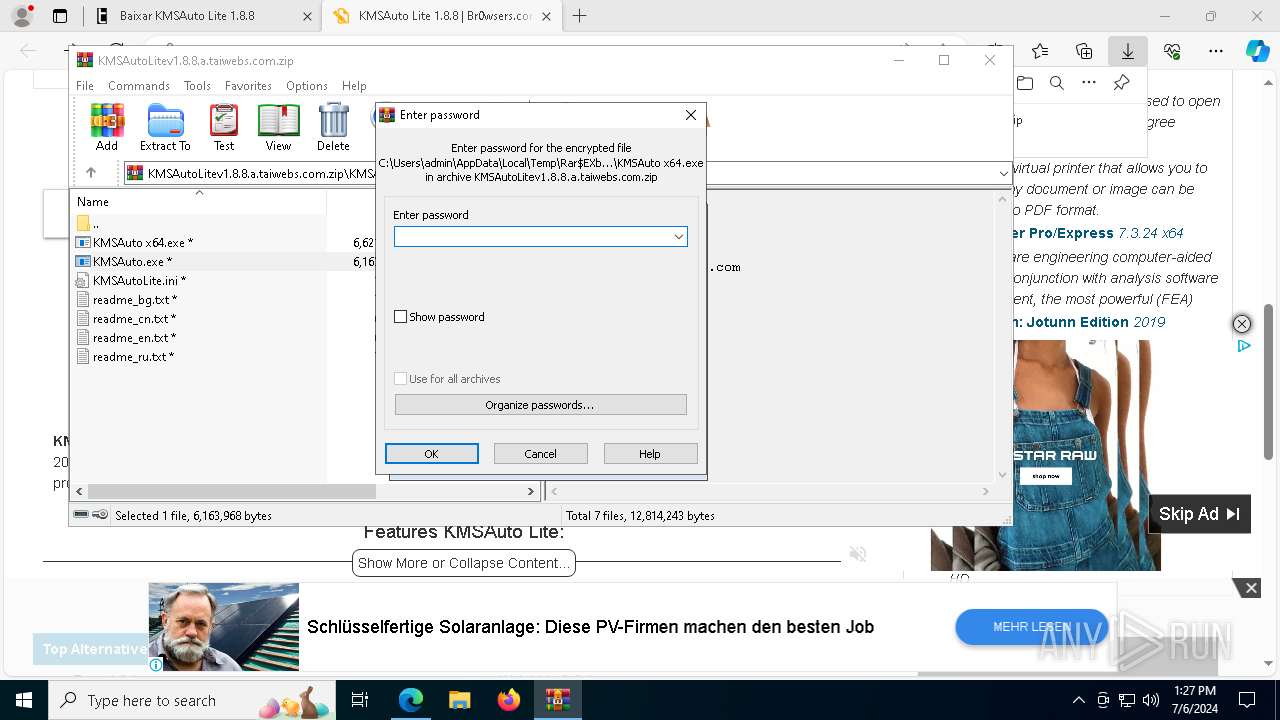Select the readme_ru.txt file
Viewport: 1280px width, 720px height.
coord(133,356)
